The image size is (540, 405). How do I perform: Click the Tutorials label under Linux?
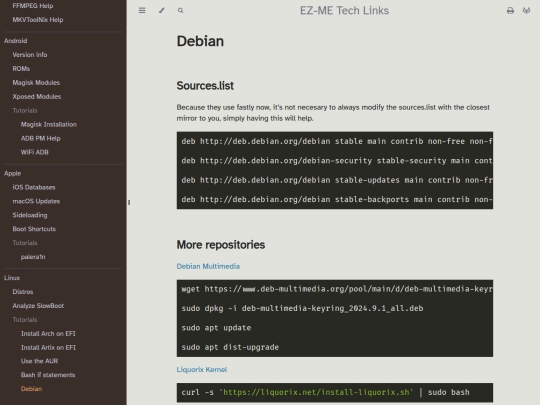25,320
